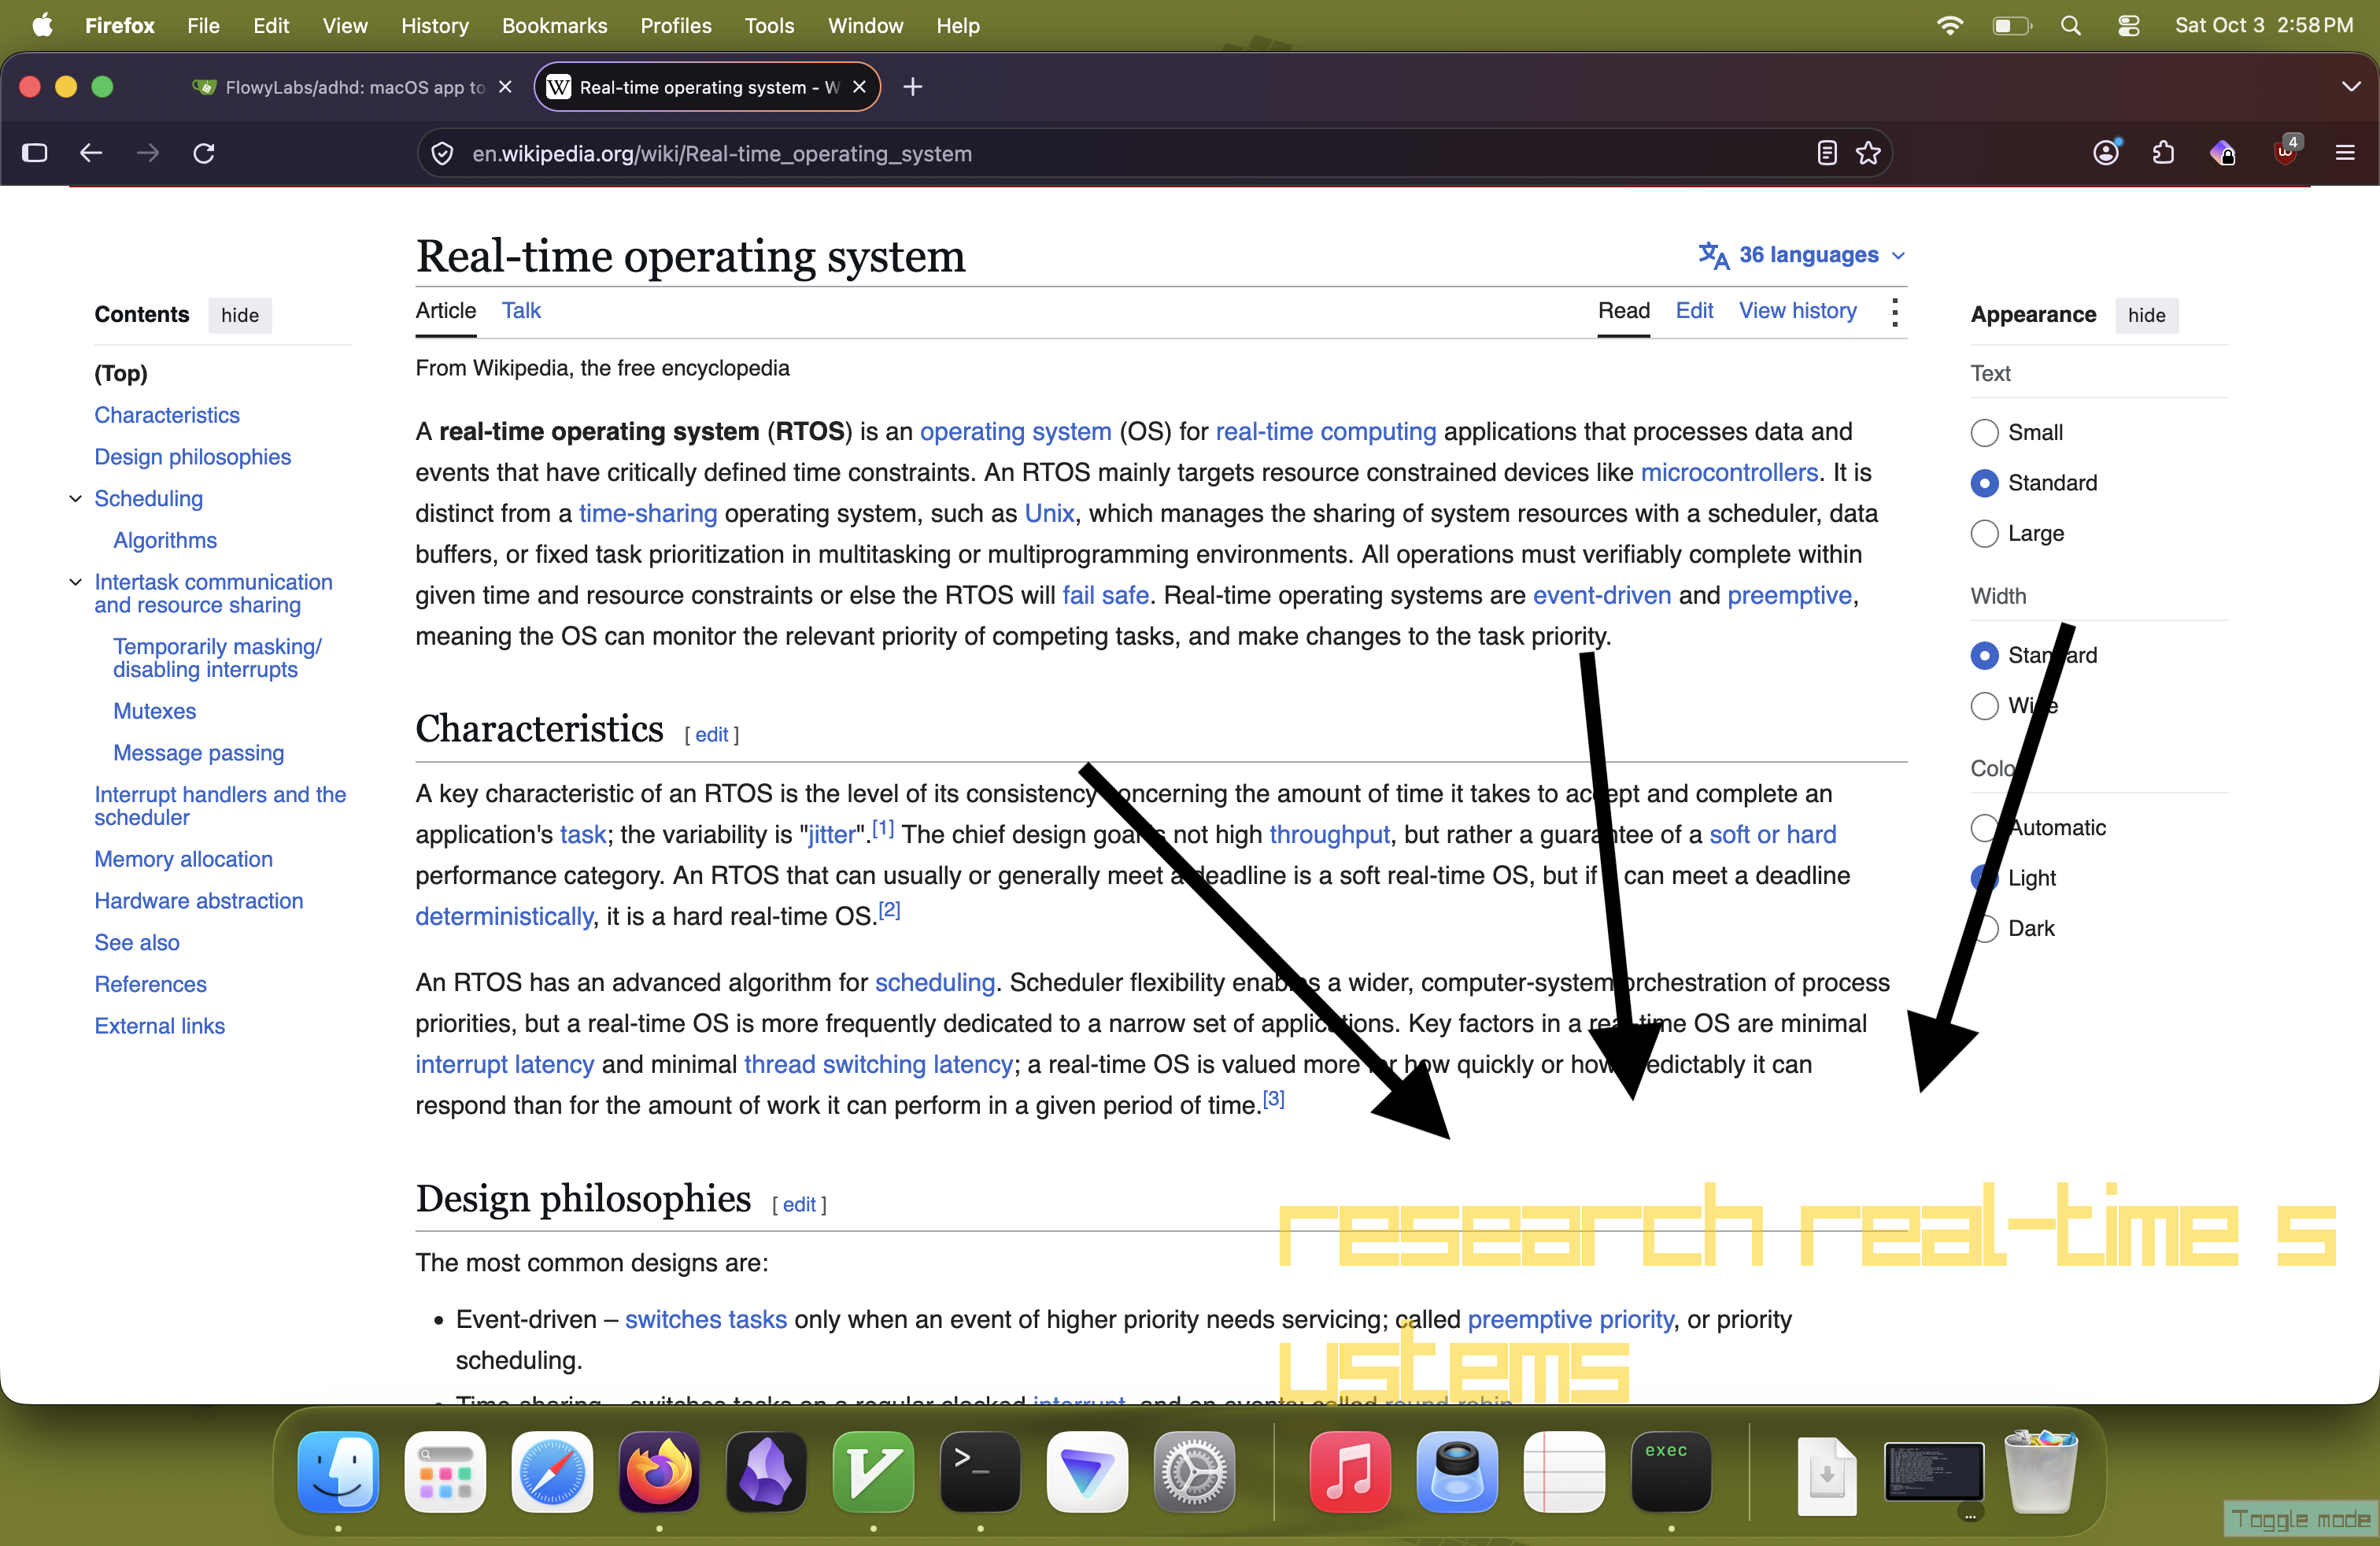Click edit link next to Characteristics
The height and width of the screenshot is (1546, 2380).
click(711, 735)
